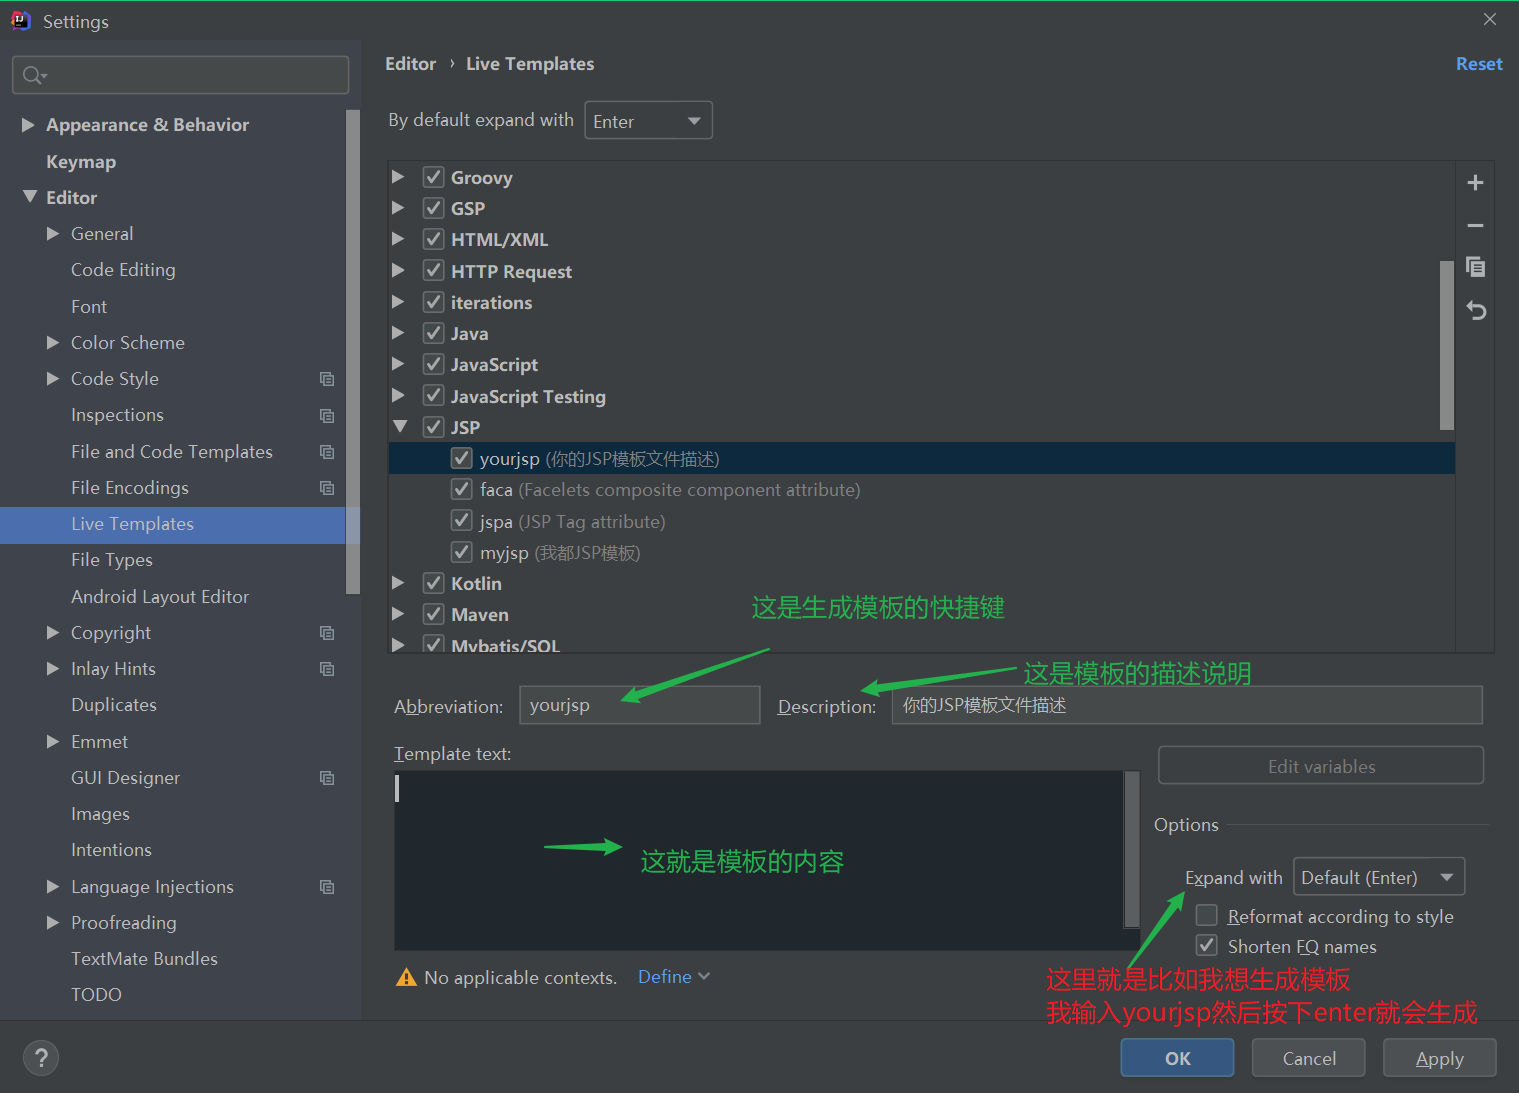Image resolution: width=1519 pixels, height=1093 pixels.
Task: Expand the JavaScript template group
Action: pyautogui.click(x=398, y=364)
